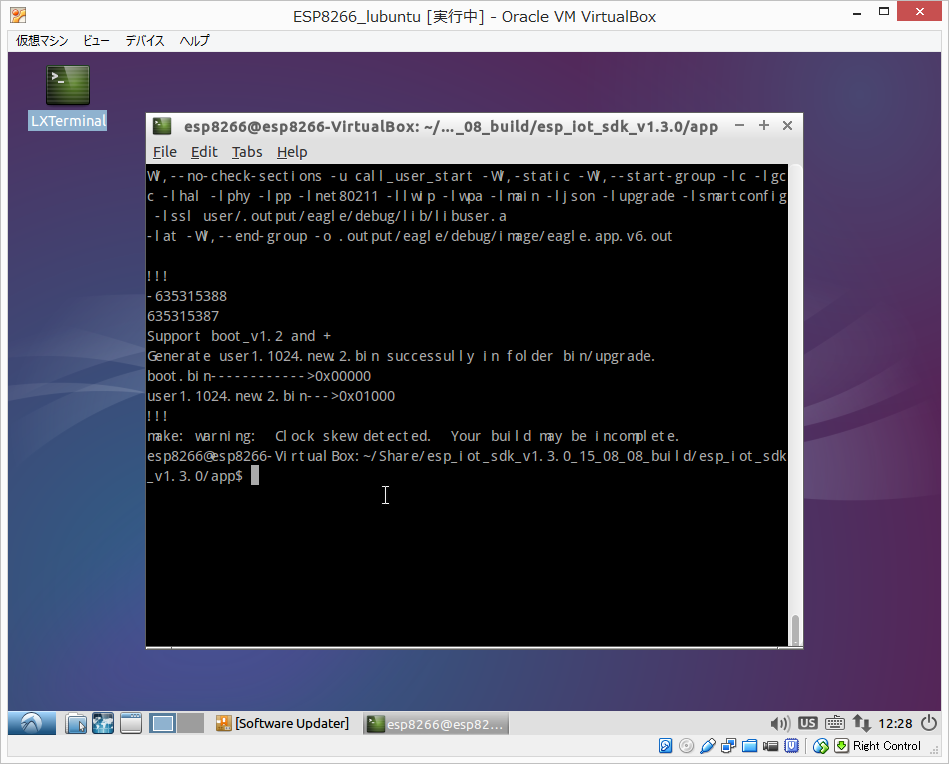Click the VirtualBox shared folders status icon
949x764 pixels.
749,746
